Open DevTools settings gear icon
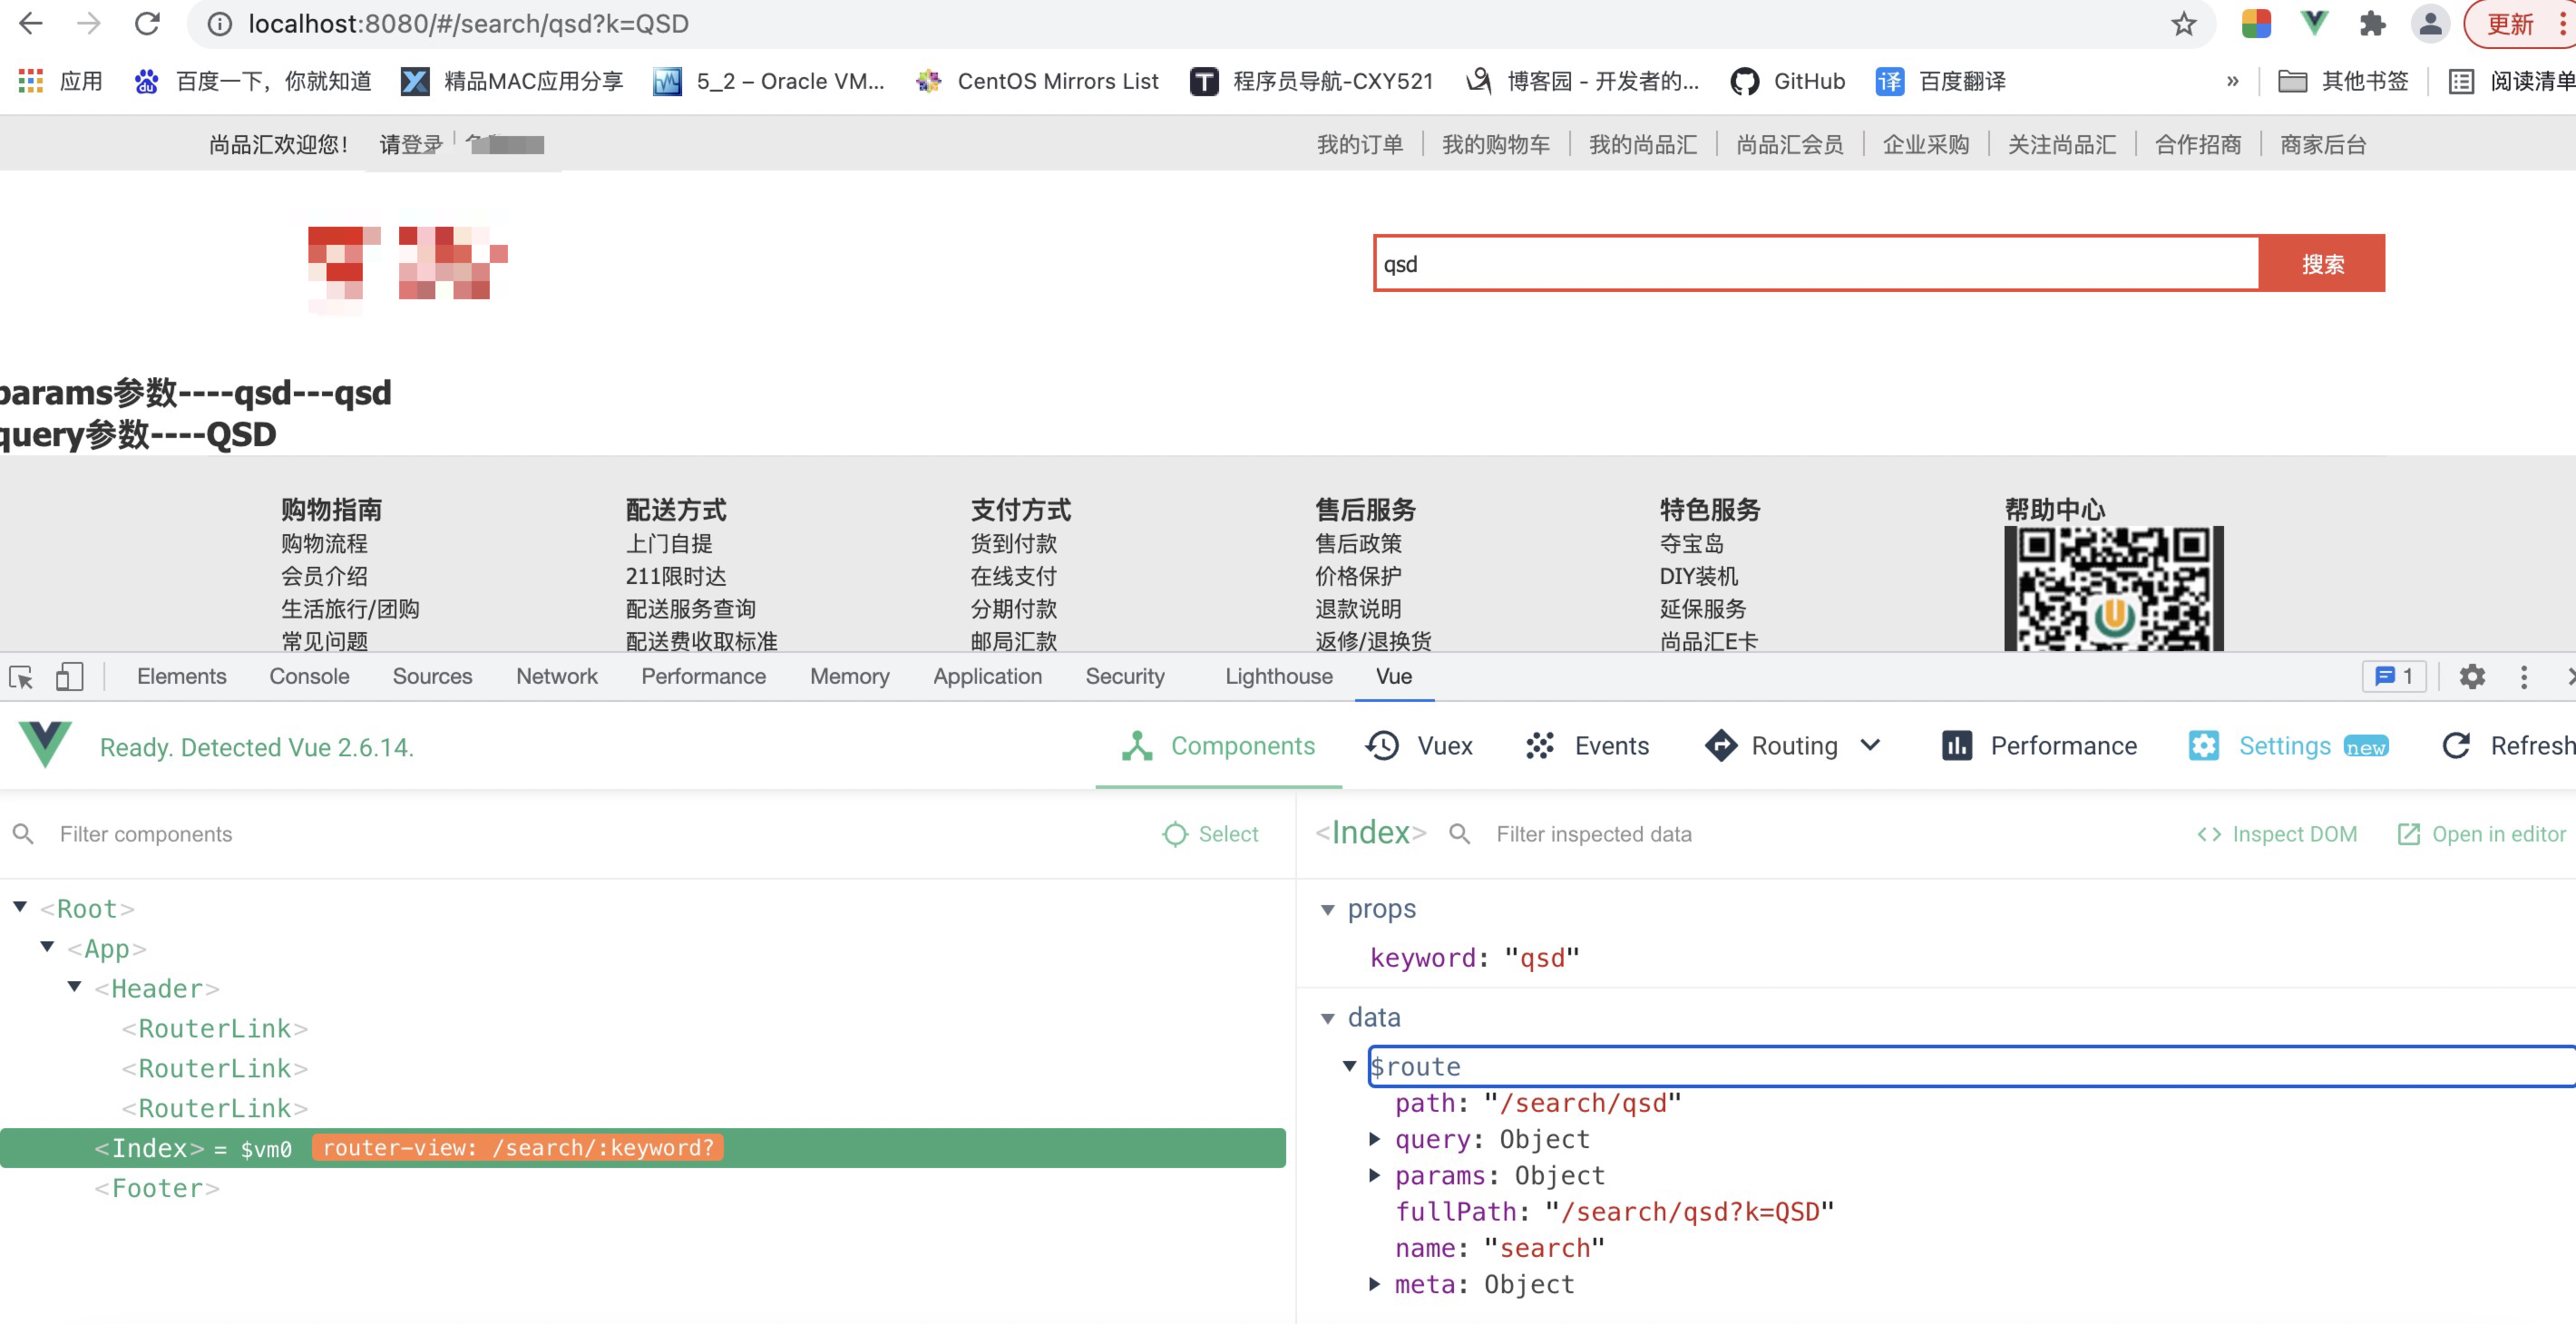The width and height of the screenshot is (2576, 1324). coord(2471,677)
